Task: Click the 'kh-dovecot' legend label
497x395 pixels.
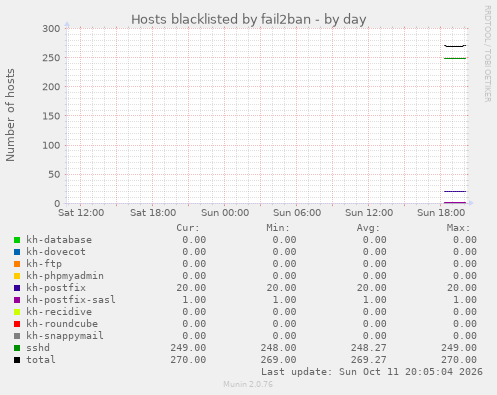Action: [x=56, y=252]
